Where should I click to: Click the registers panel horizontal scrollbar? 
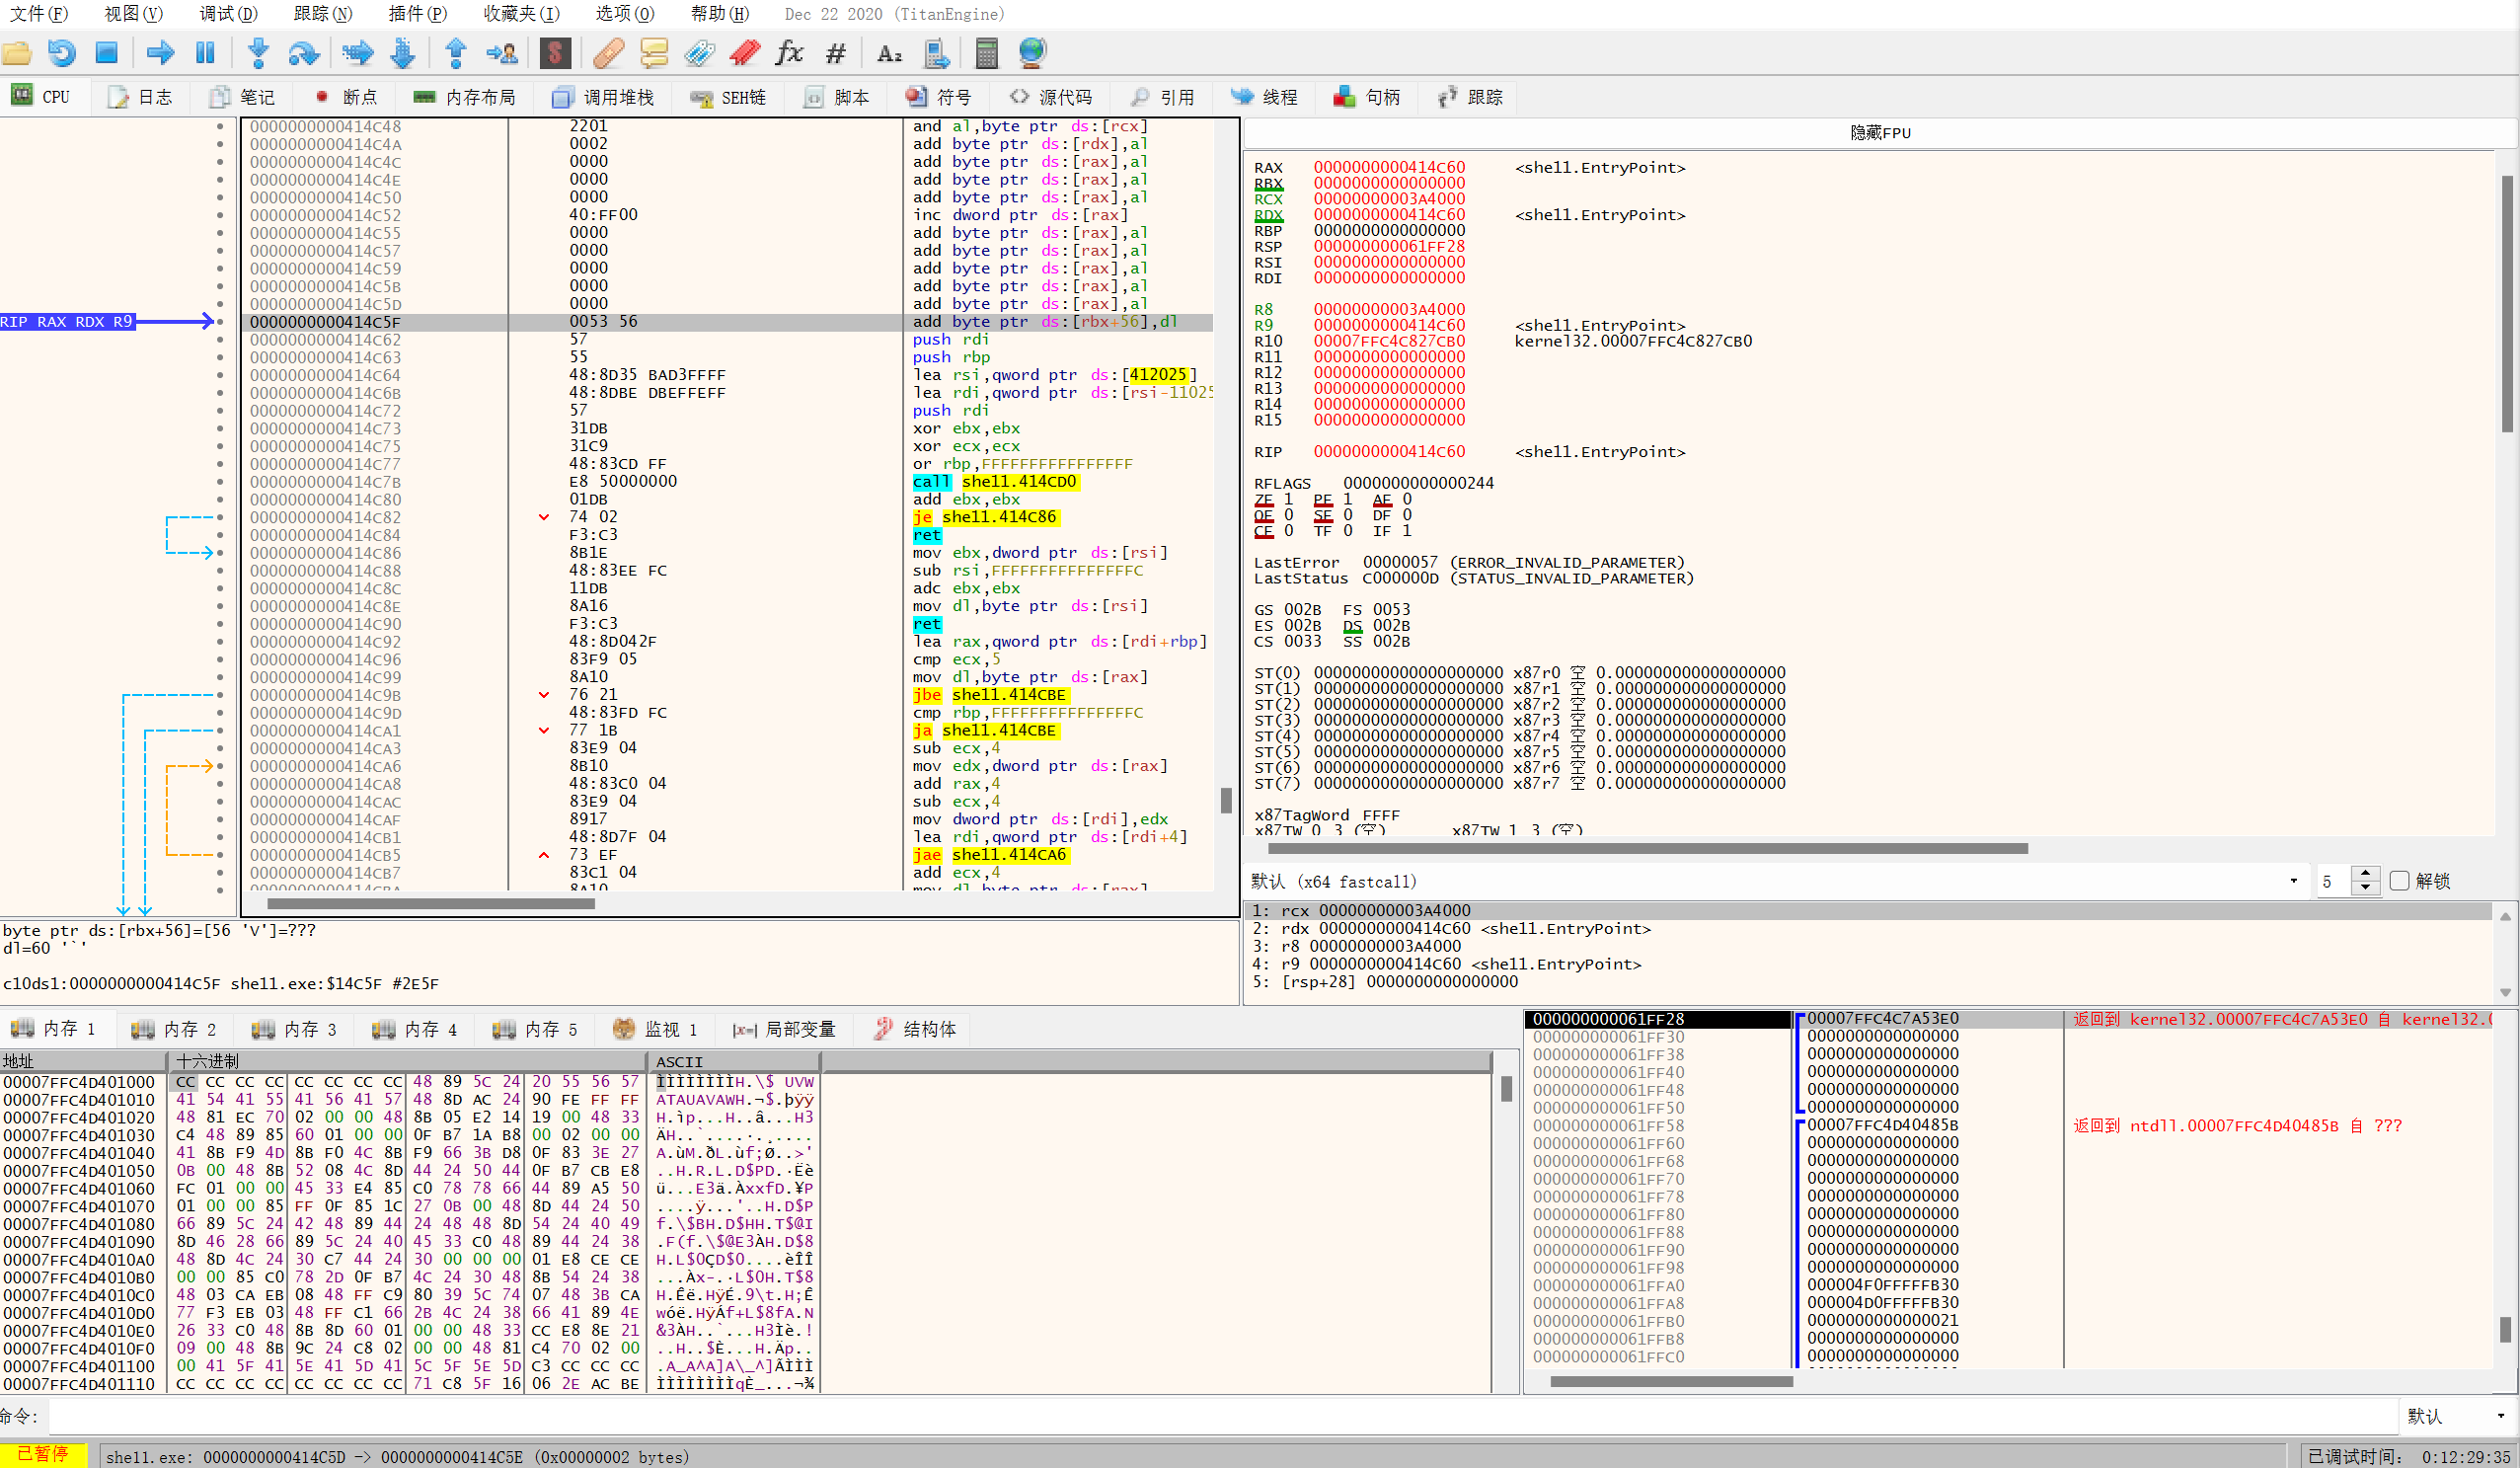(x=1648, y=849)
